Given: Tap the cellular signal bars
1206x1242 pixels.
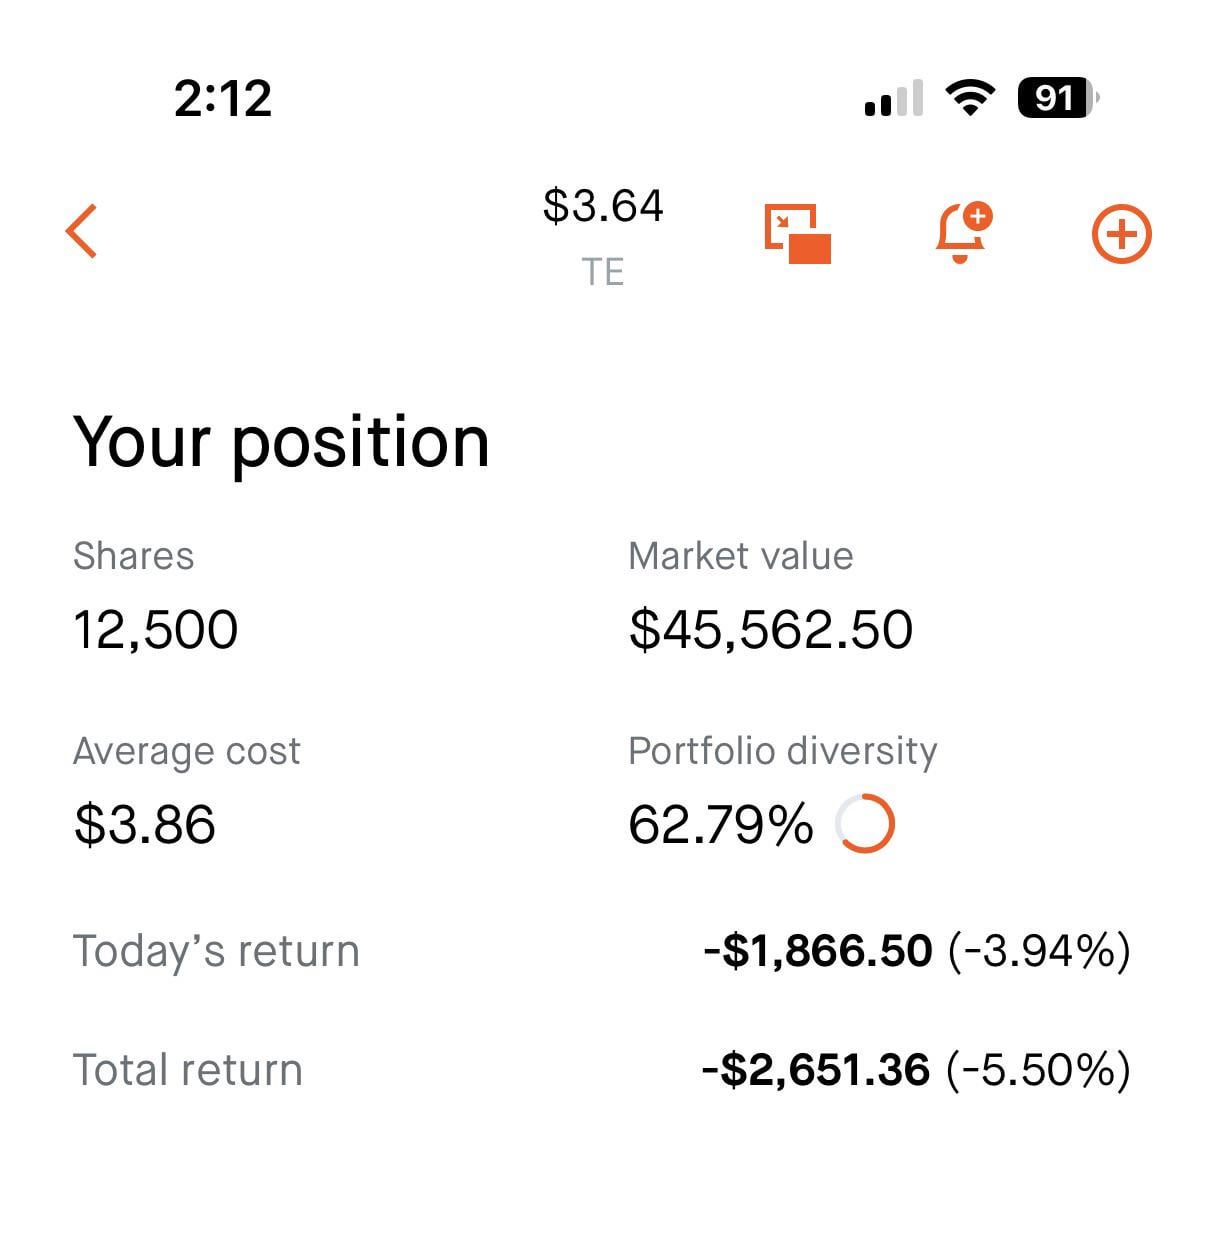Looking at the screenshot, I should pos(893,99).
